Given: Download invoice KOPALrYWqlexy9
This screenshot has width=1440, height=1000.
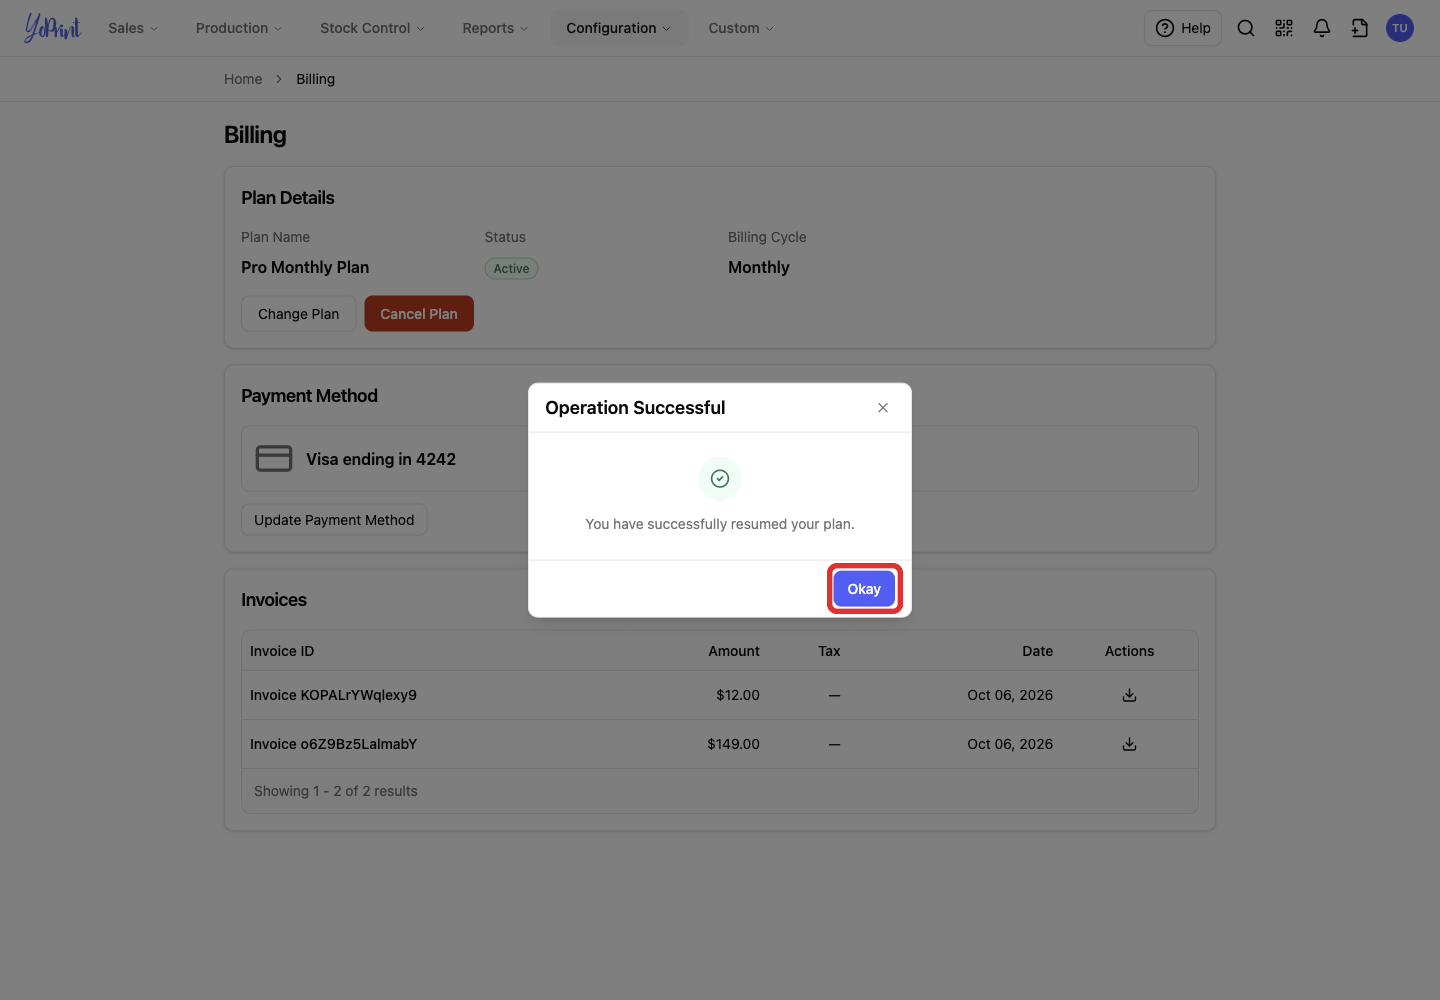Looking at the screenshot, I should click(x=1130, y=695).
